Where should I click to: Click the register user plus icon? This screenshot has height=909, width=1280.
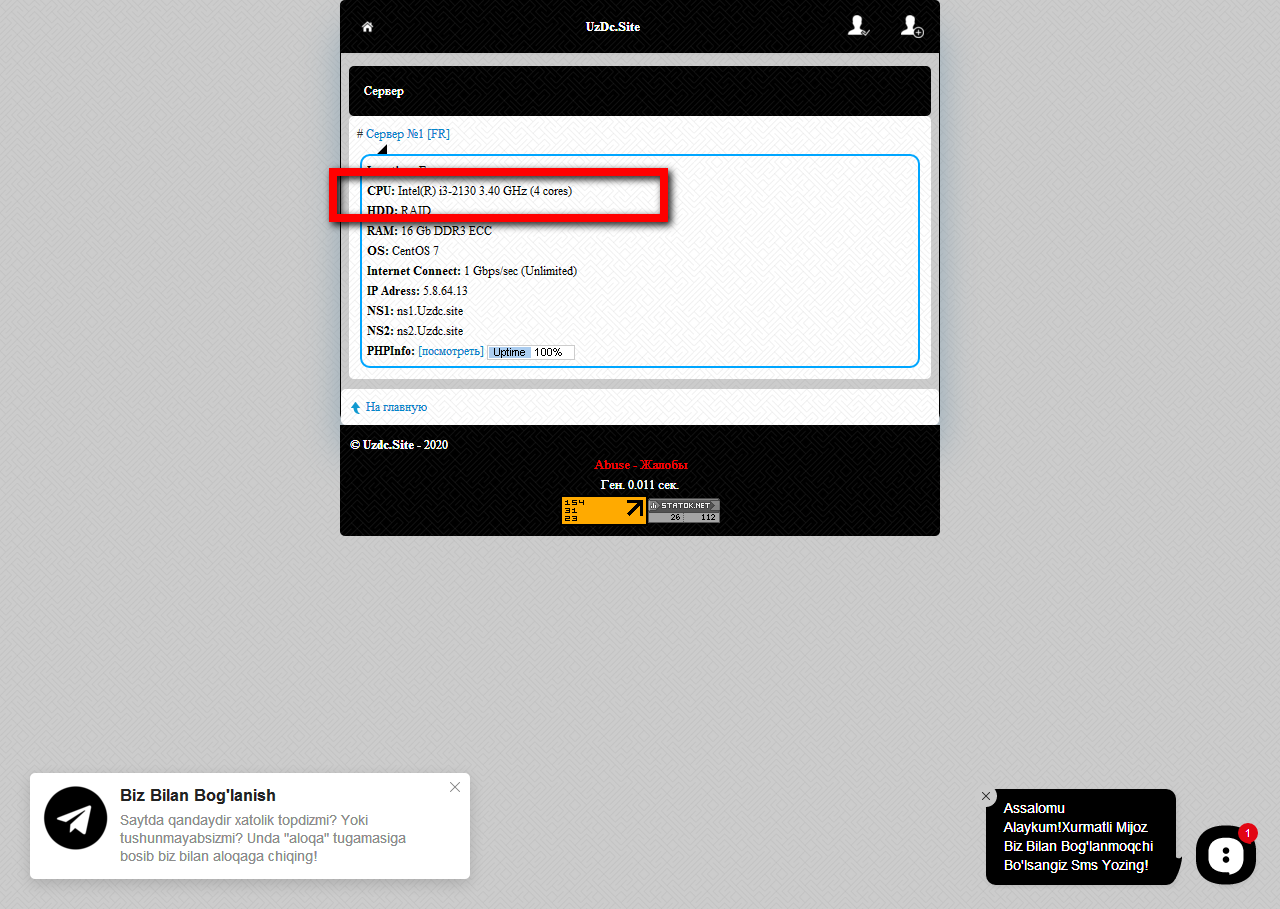[911, 26]
